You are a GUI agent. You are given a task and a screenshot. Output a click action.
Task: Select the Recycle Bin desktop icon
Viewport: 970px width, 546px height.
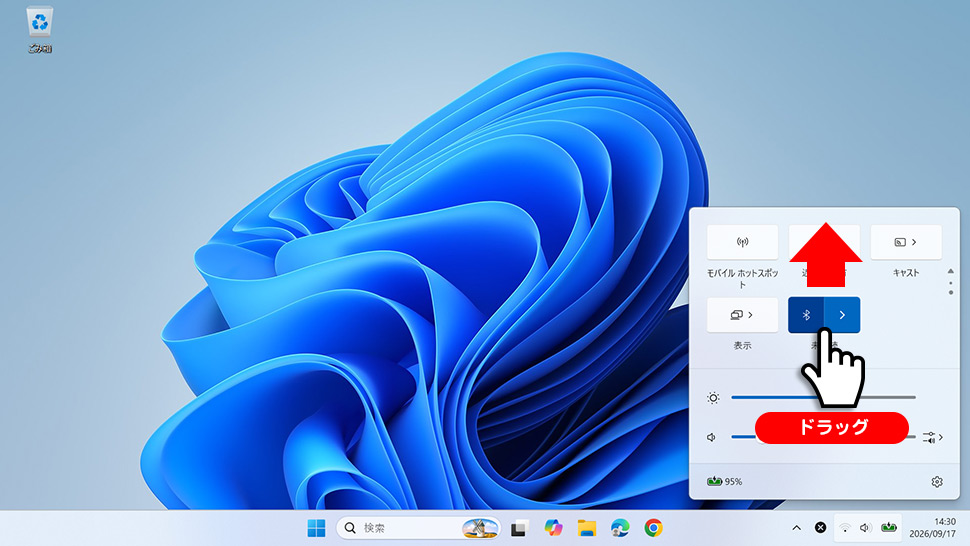pyautogui.click(x=40, y=30)
